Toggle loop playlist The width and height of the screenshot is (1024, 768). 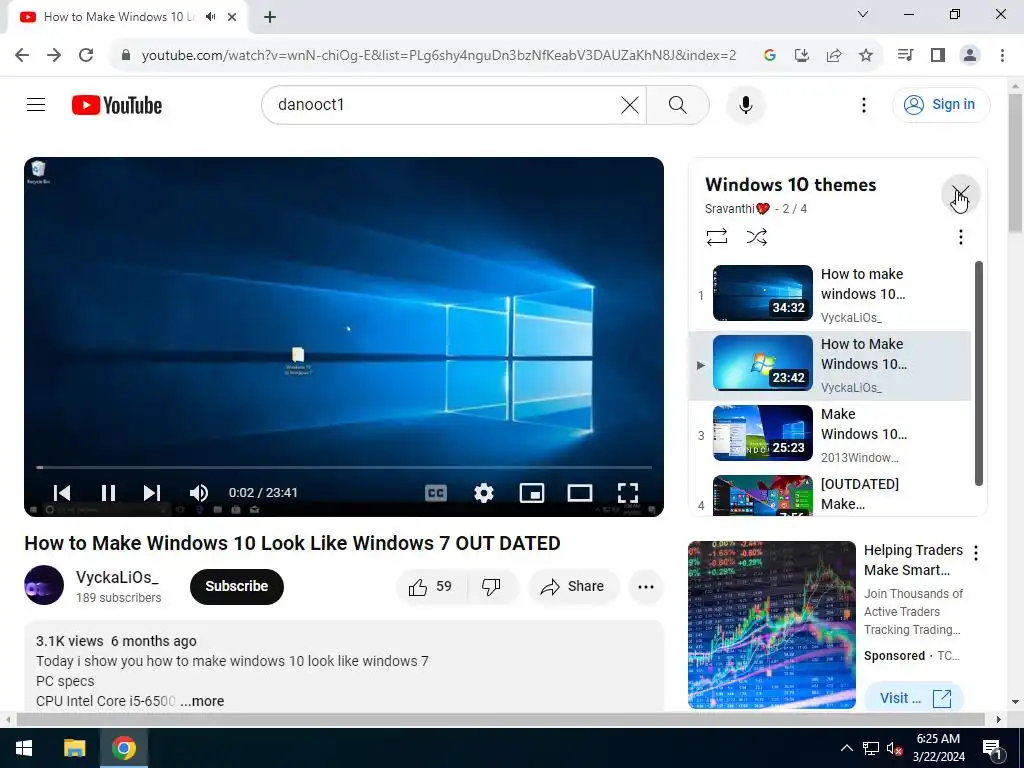[x=716, y=236]
